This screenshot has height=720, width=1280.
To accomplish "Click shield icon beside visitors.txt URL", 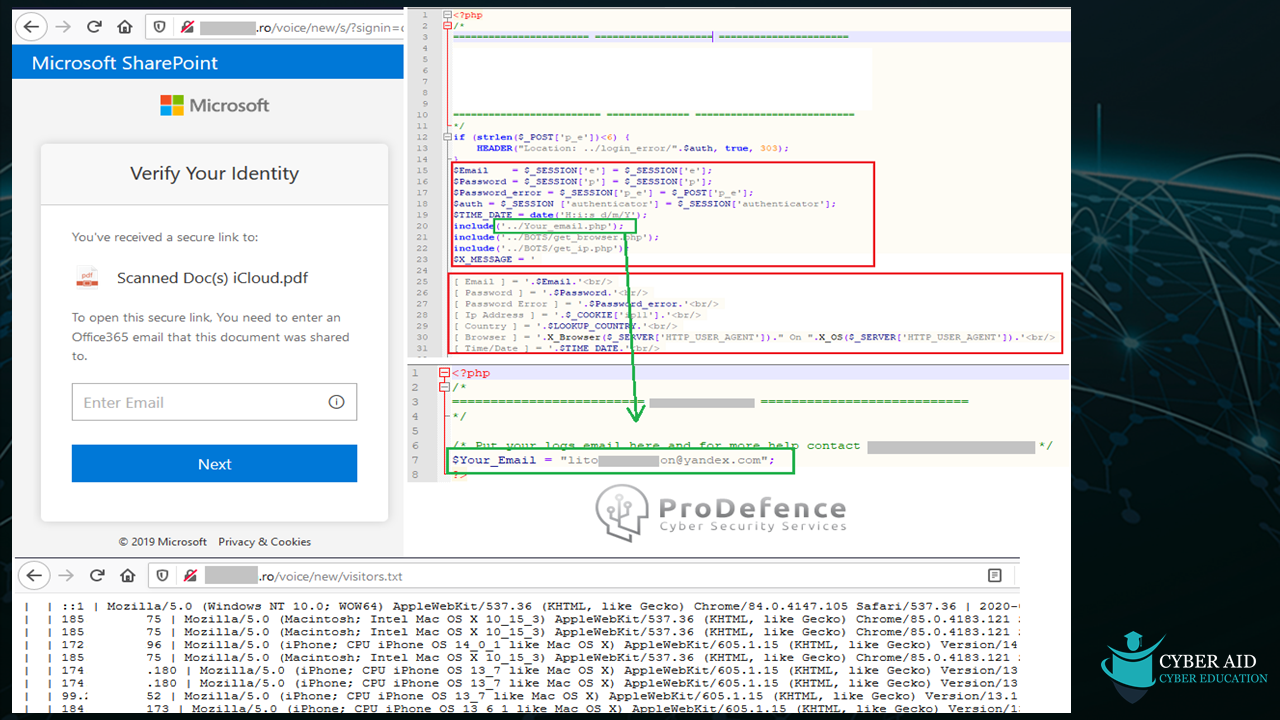I will coord(162,575).
